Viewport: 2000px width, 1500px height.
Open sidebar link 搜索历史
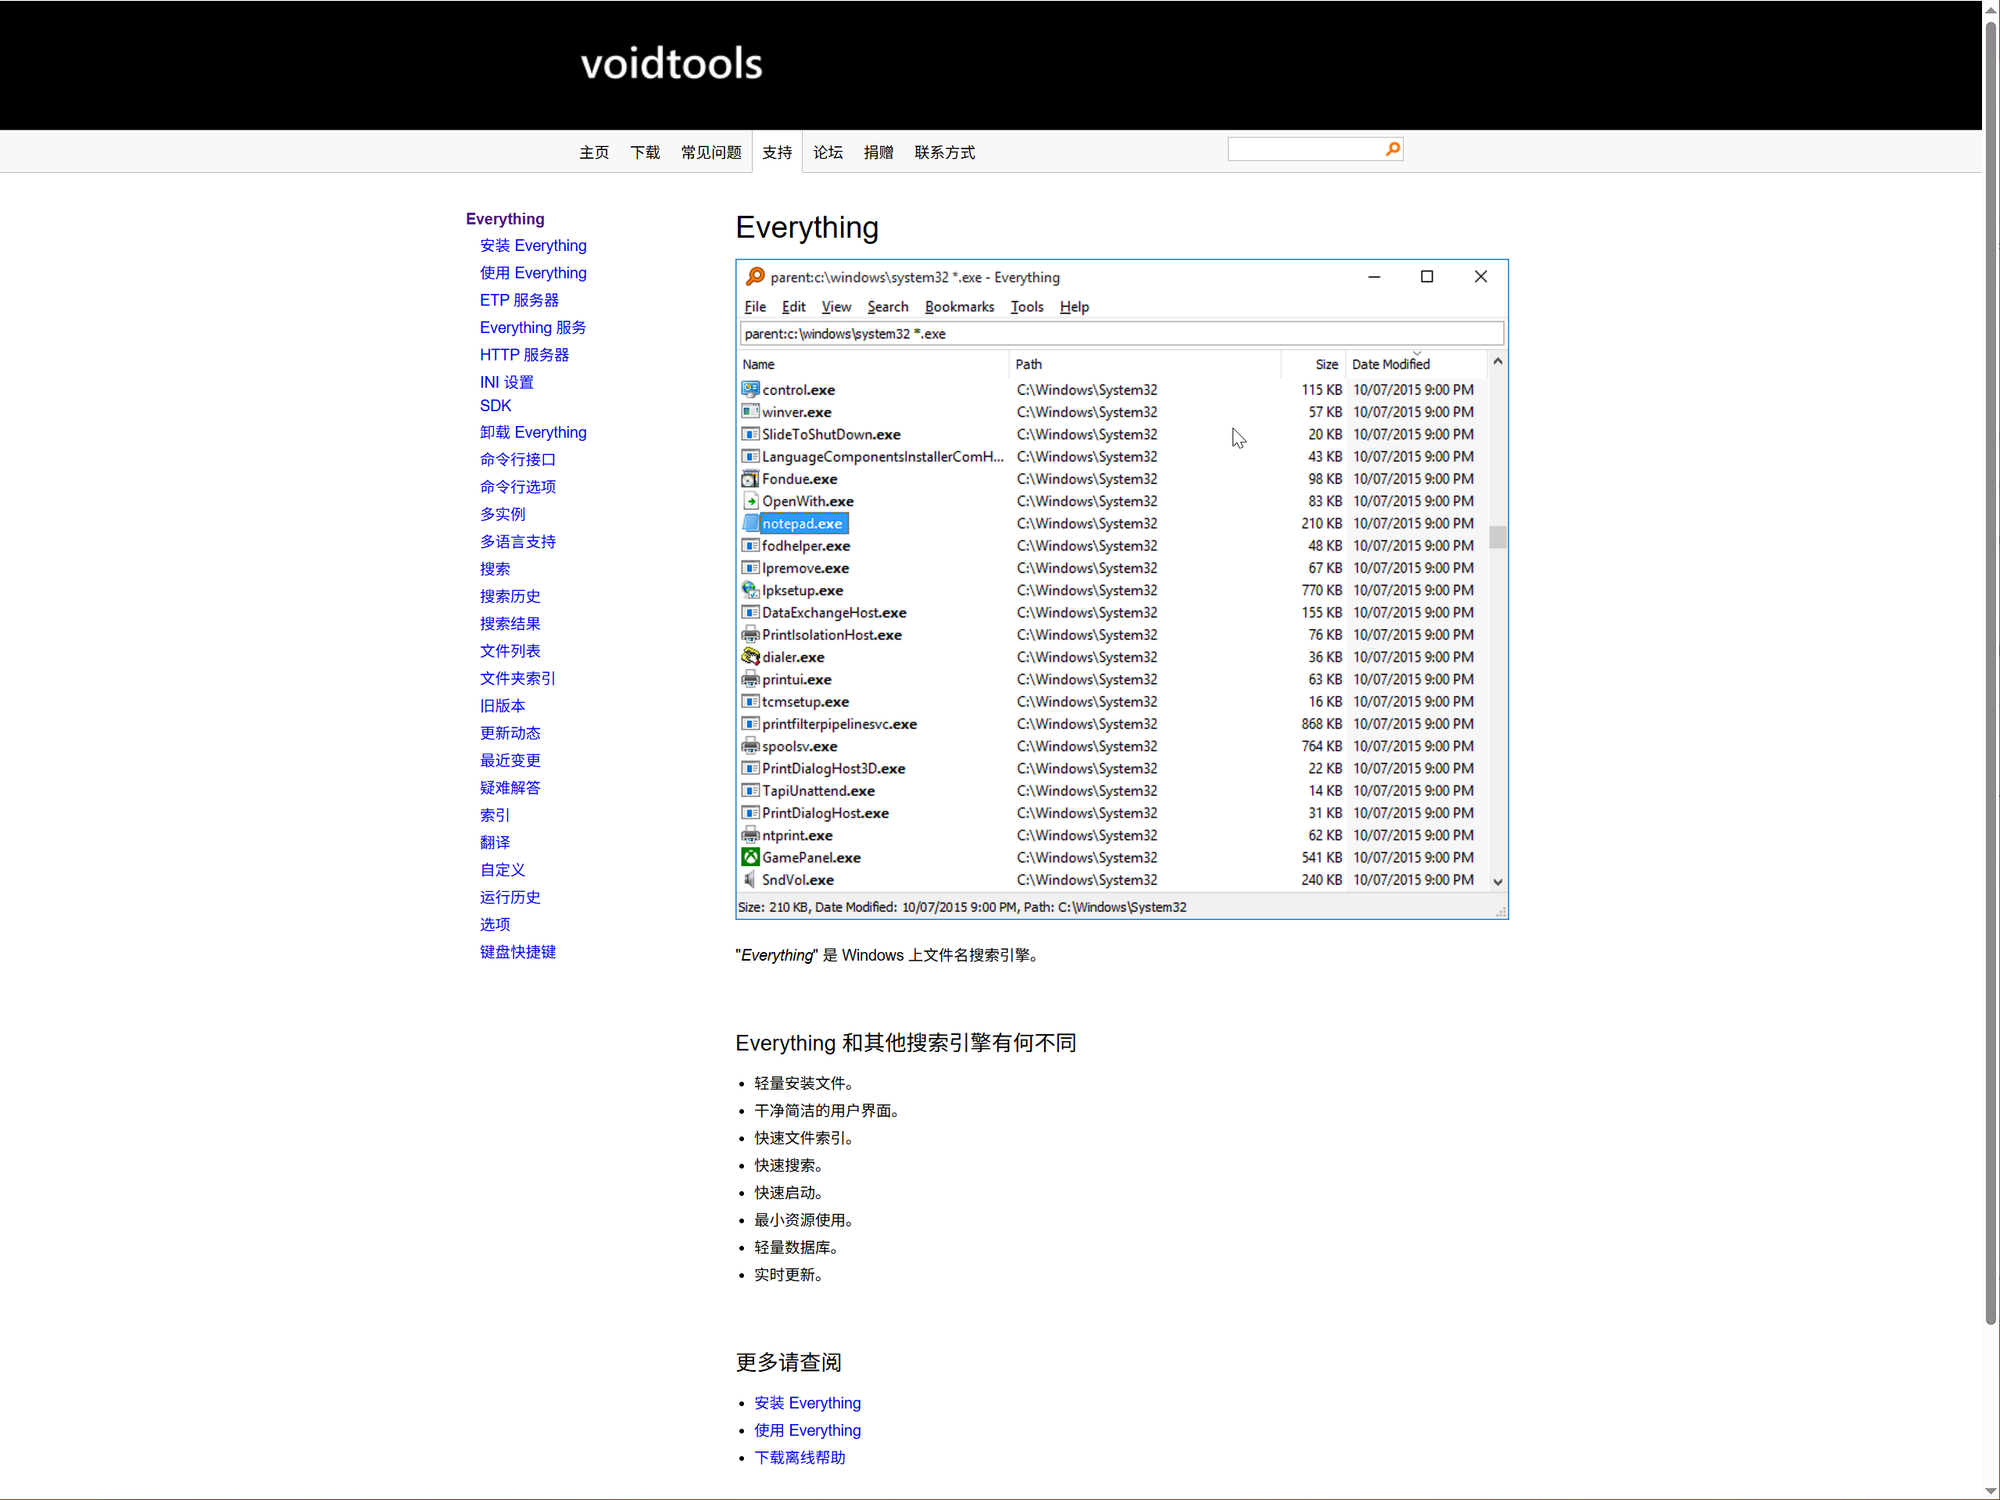click(x=510, y=596)
